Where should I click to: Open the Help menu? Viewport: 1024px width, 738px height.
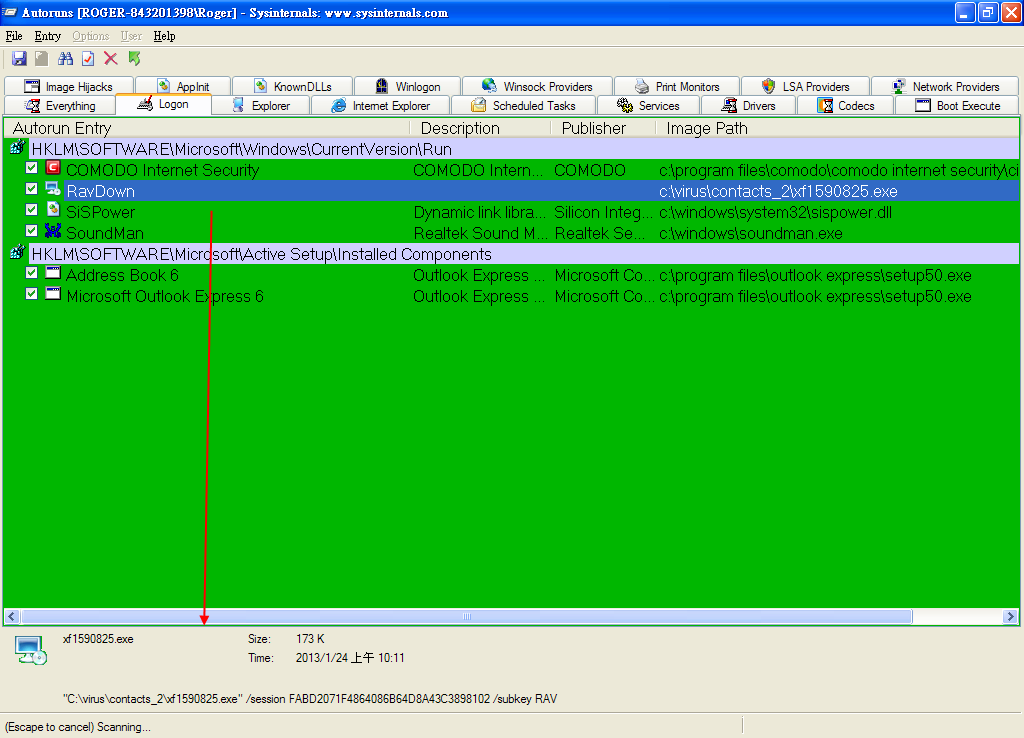point(165,36)
